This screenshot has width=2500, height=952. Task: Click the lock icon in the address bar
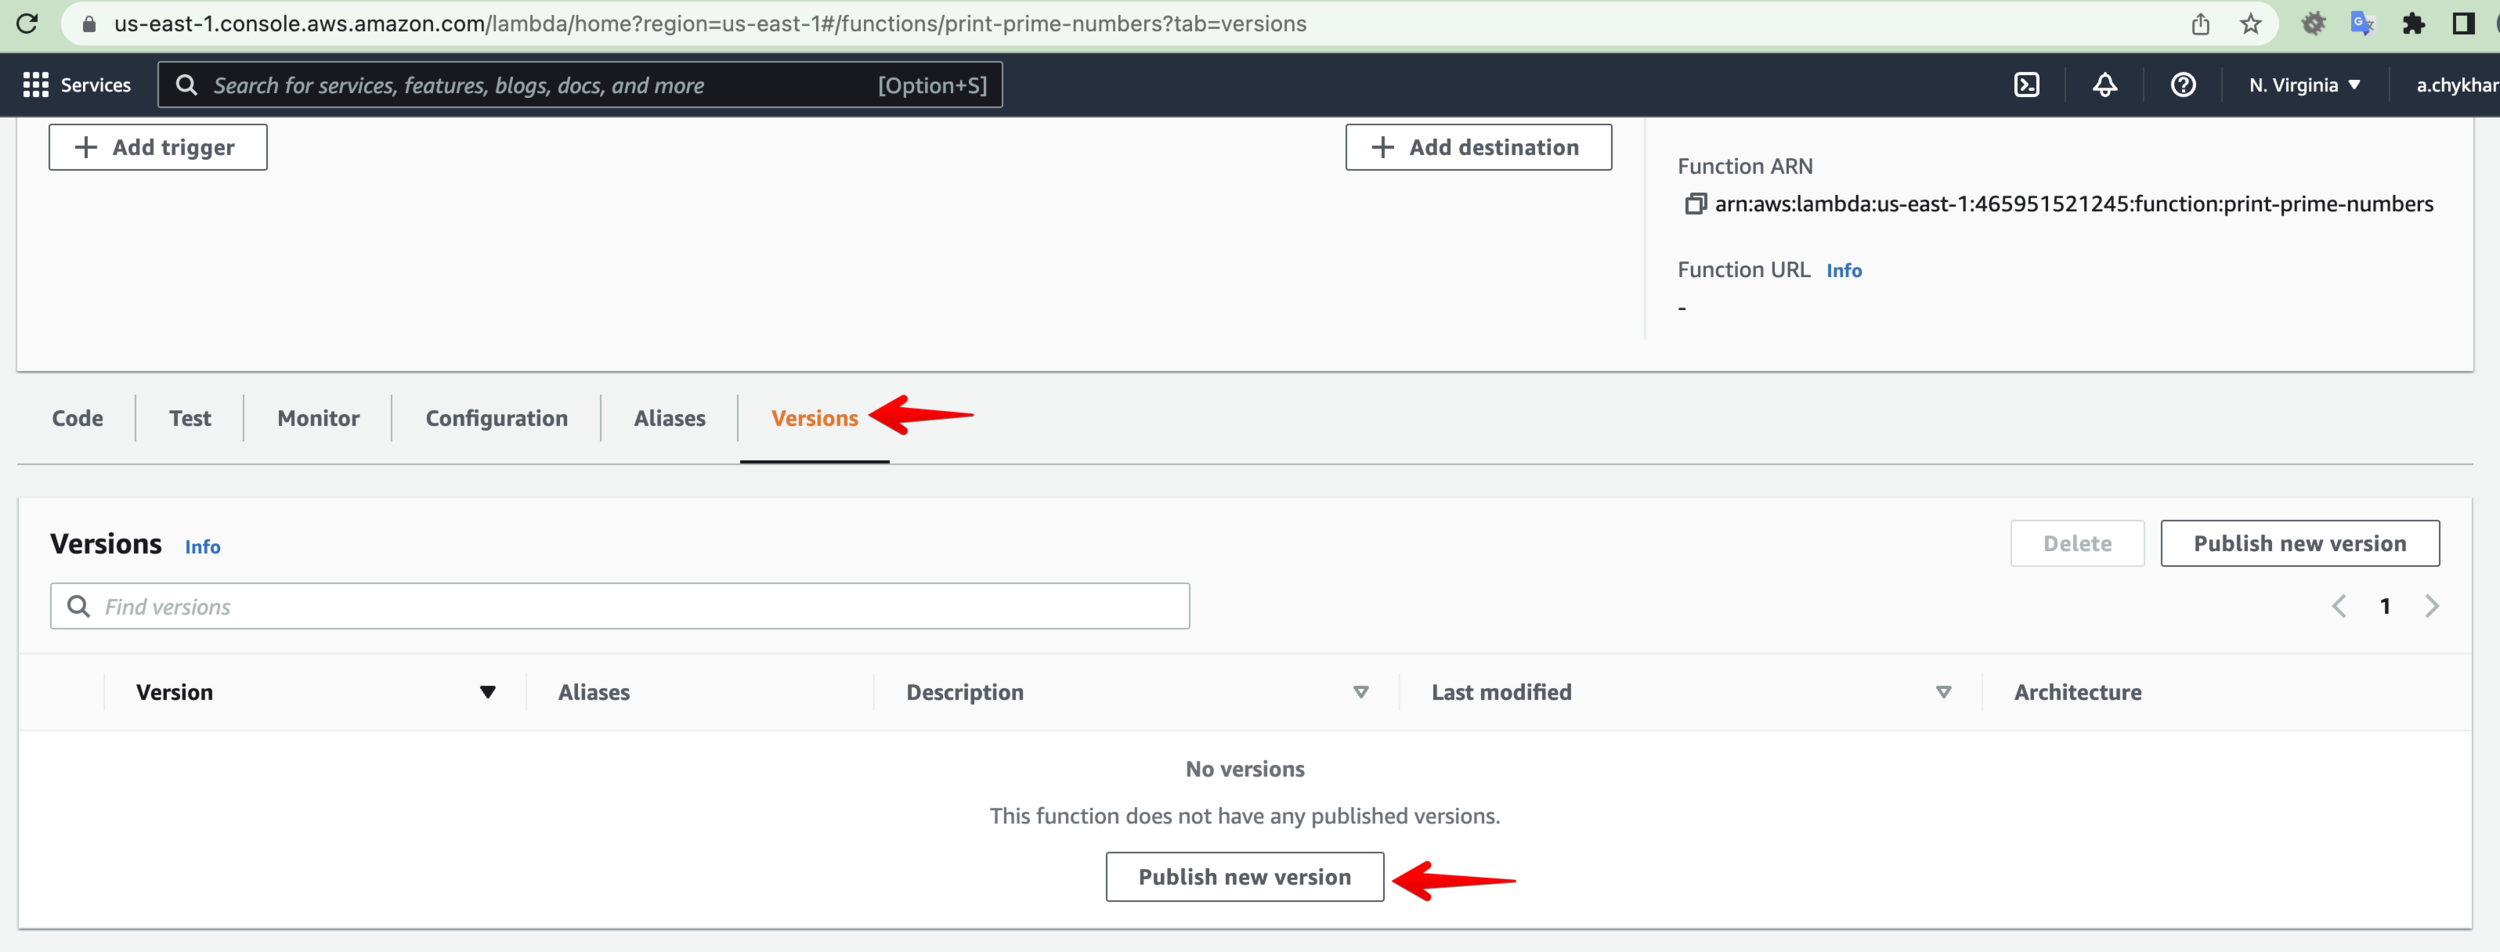coord(89,24)
